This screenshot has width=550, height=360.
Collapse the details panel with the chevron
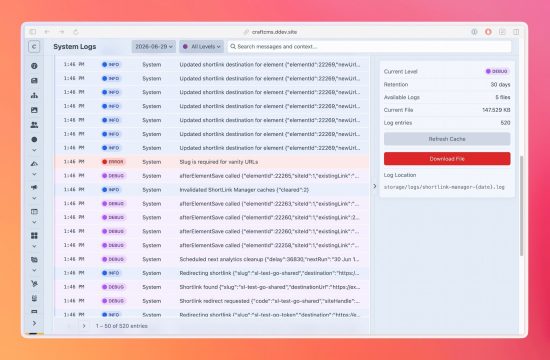375,186
